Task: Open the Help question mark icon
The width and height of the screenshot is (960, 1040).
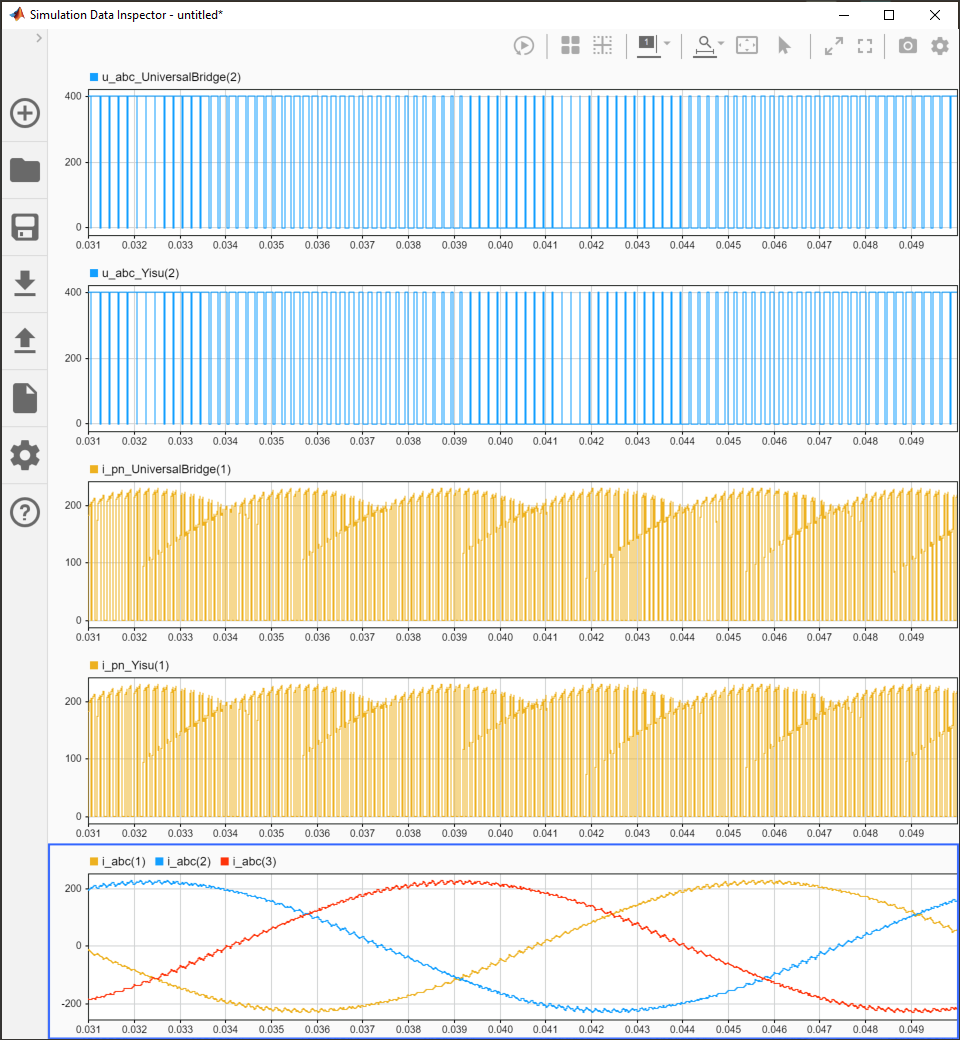Action: tap(25, 512)
